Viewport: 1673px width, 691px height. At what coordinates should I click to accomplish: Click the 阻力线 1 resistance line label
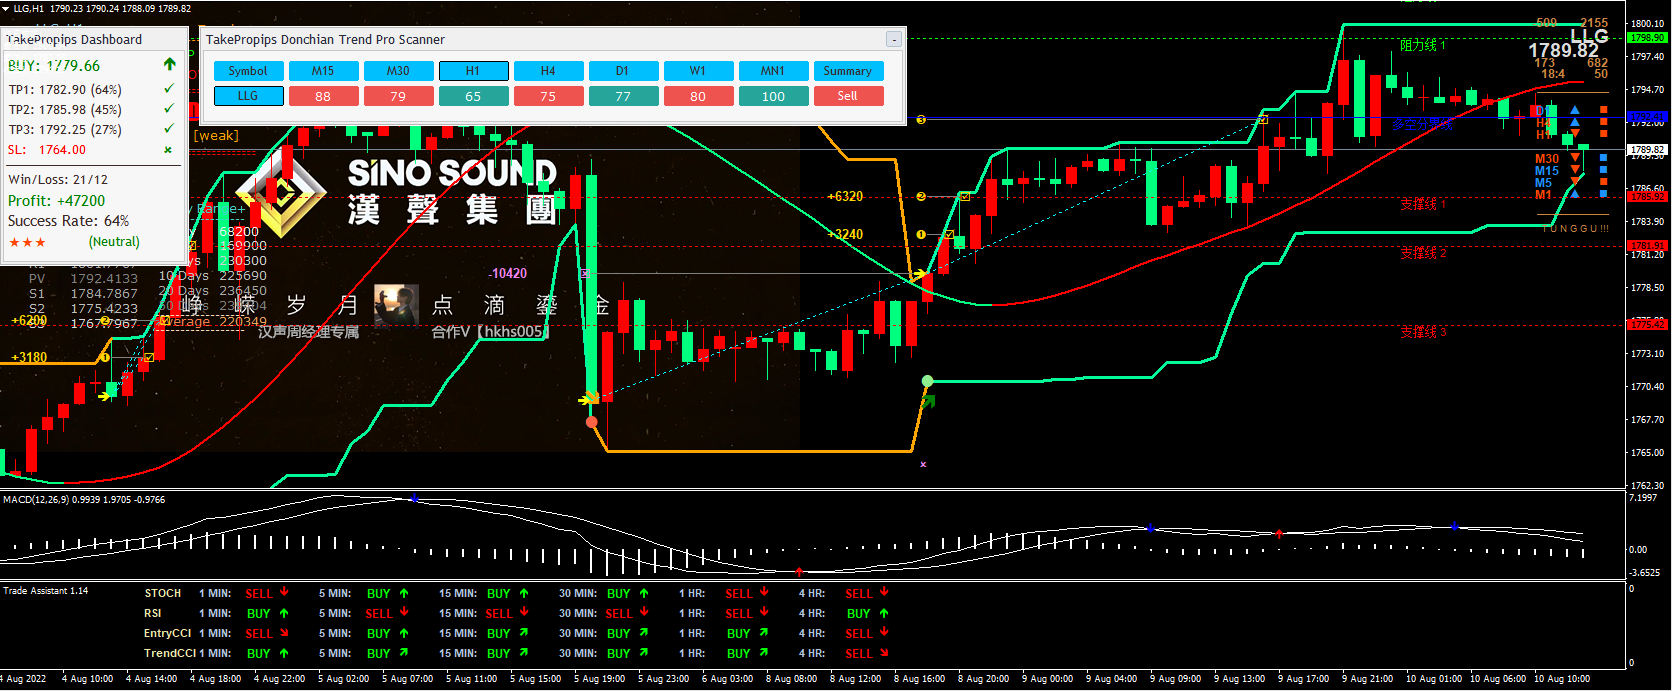pos(1422,45)
